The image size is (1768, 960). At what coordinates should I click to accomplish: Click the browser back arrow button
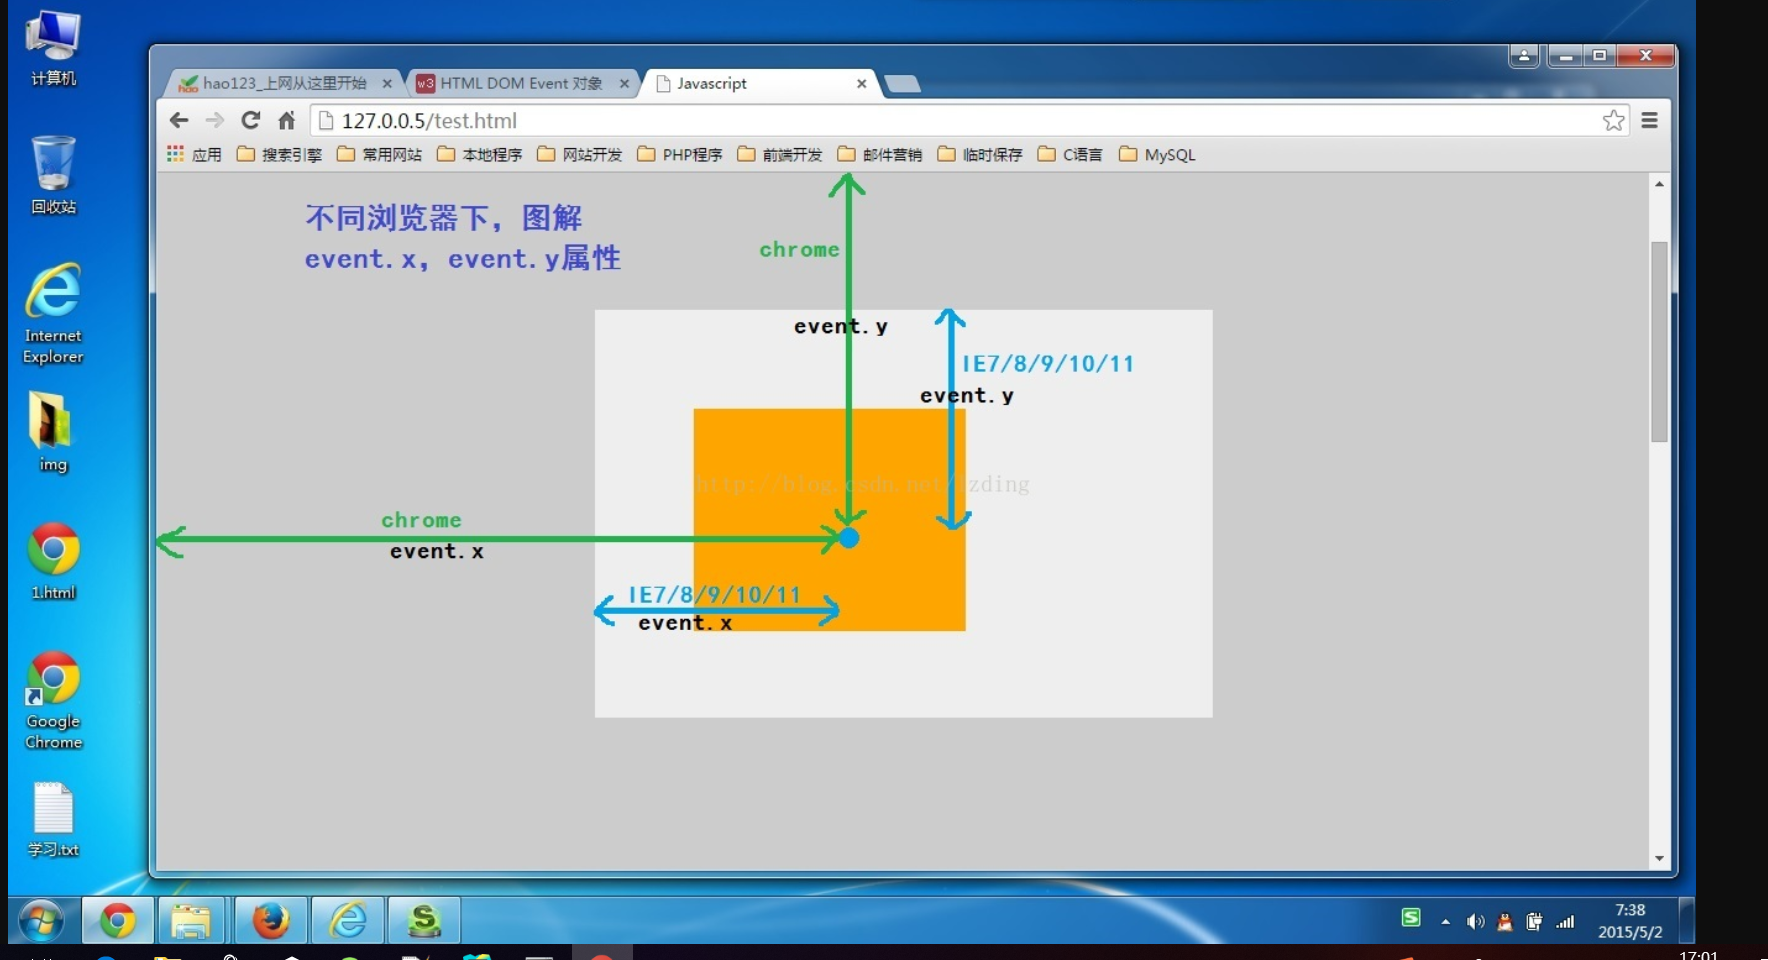click(179, 121)
